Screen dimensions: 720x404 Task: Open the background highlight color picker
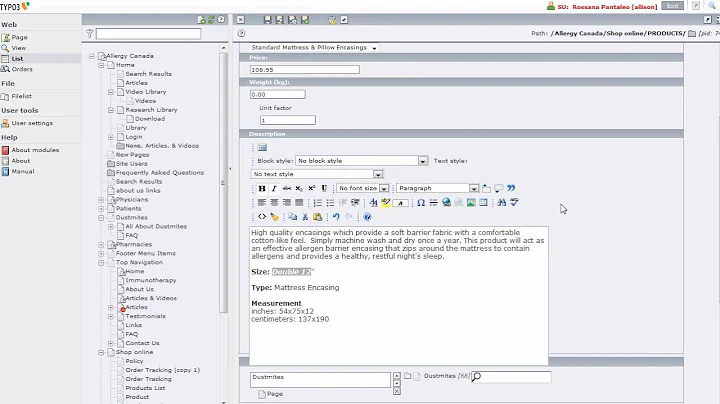tap(386, 202)
